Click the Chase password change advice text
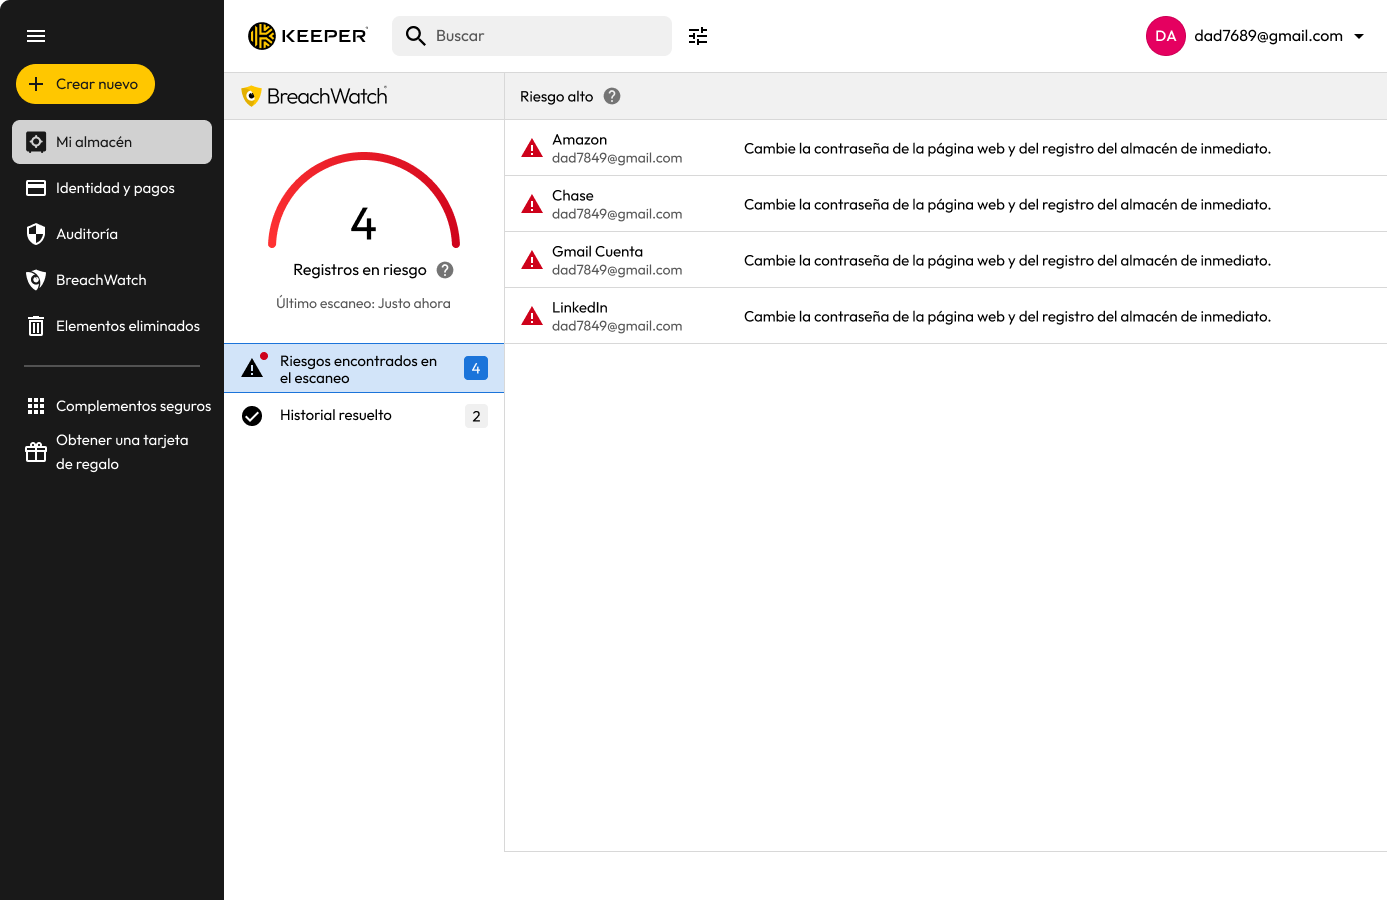Viewport: 1400px width, 900px height. 1007,205
